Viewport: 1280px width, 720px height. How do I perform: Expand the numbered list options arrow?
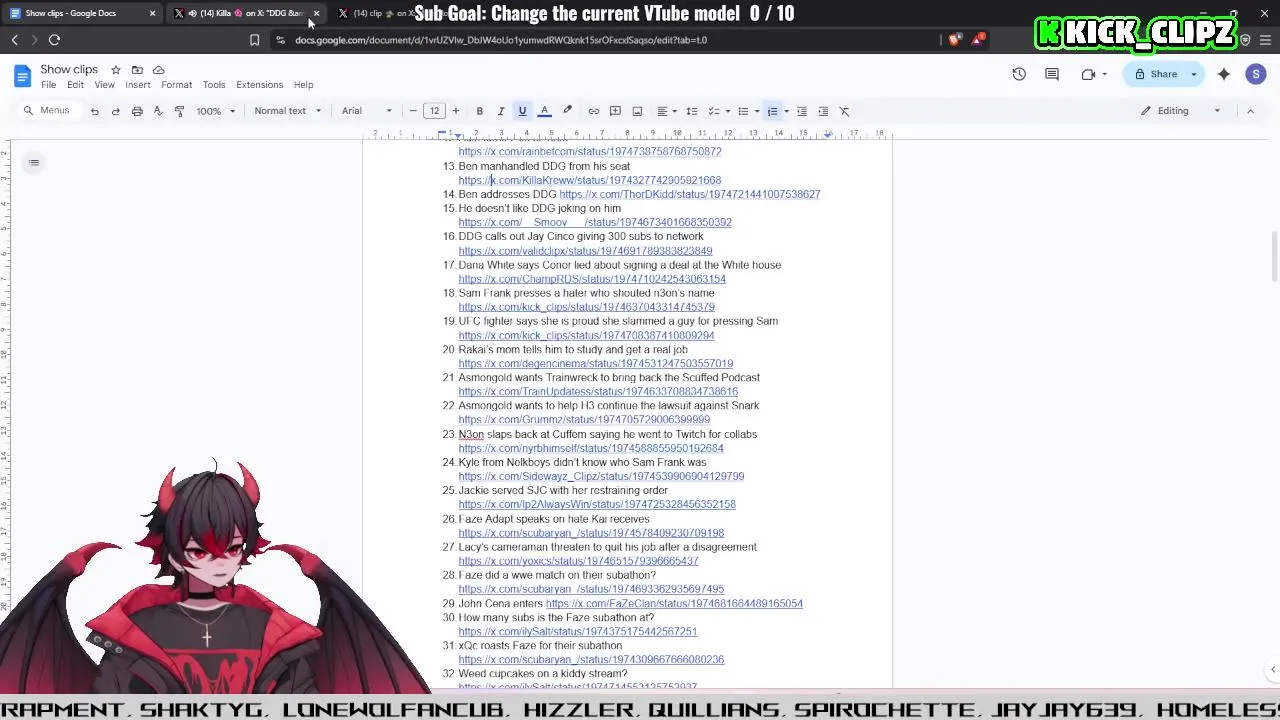[x=786, y=111]
